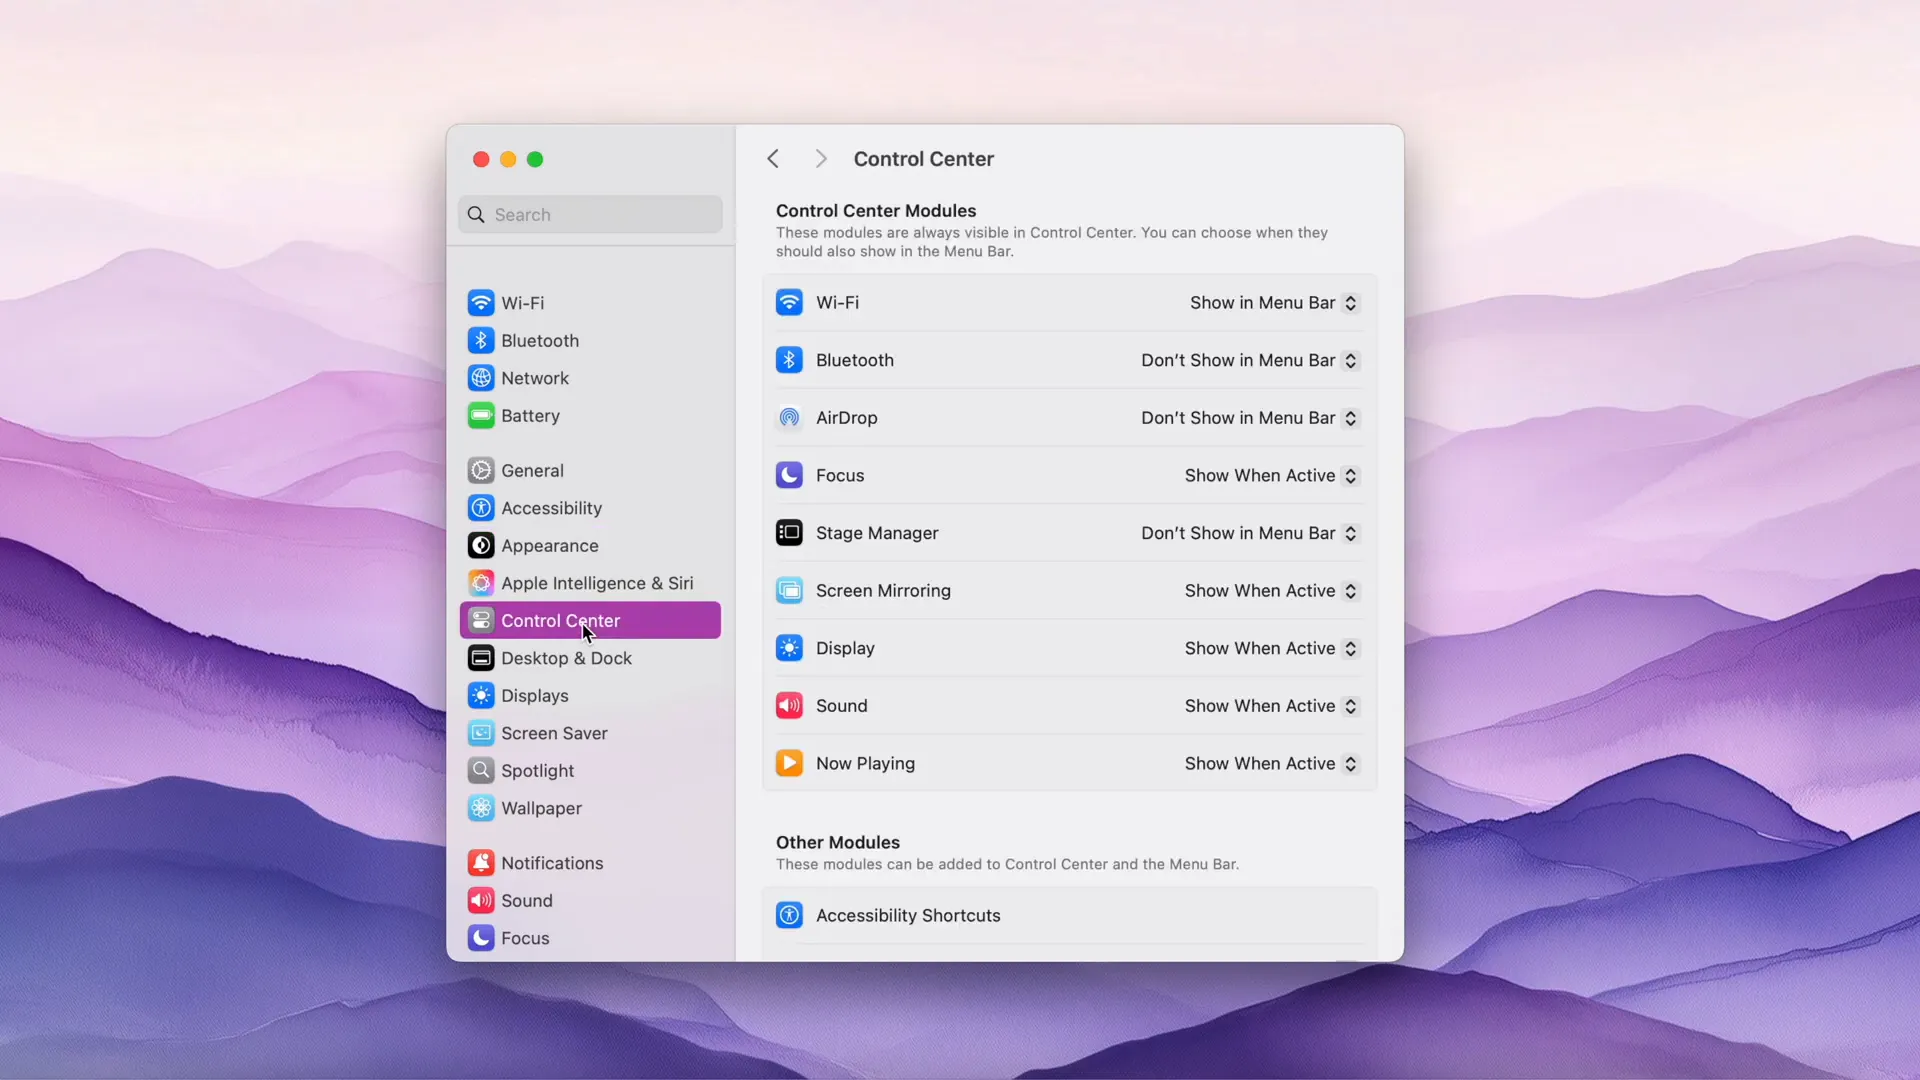Switch to Displays settings pane
The height and width of the screenshot is (1080, 1920).
click(x=590, y=696)
